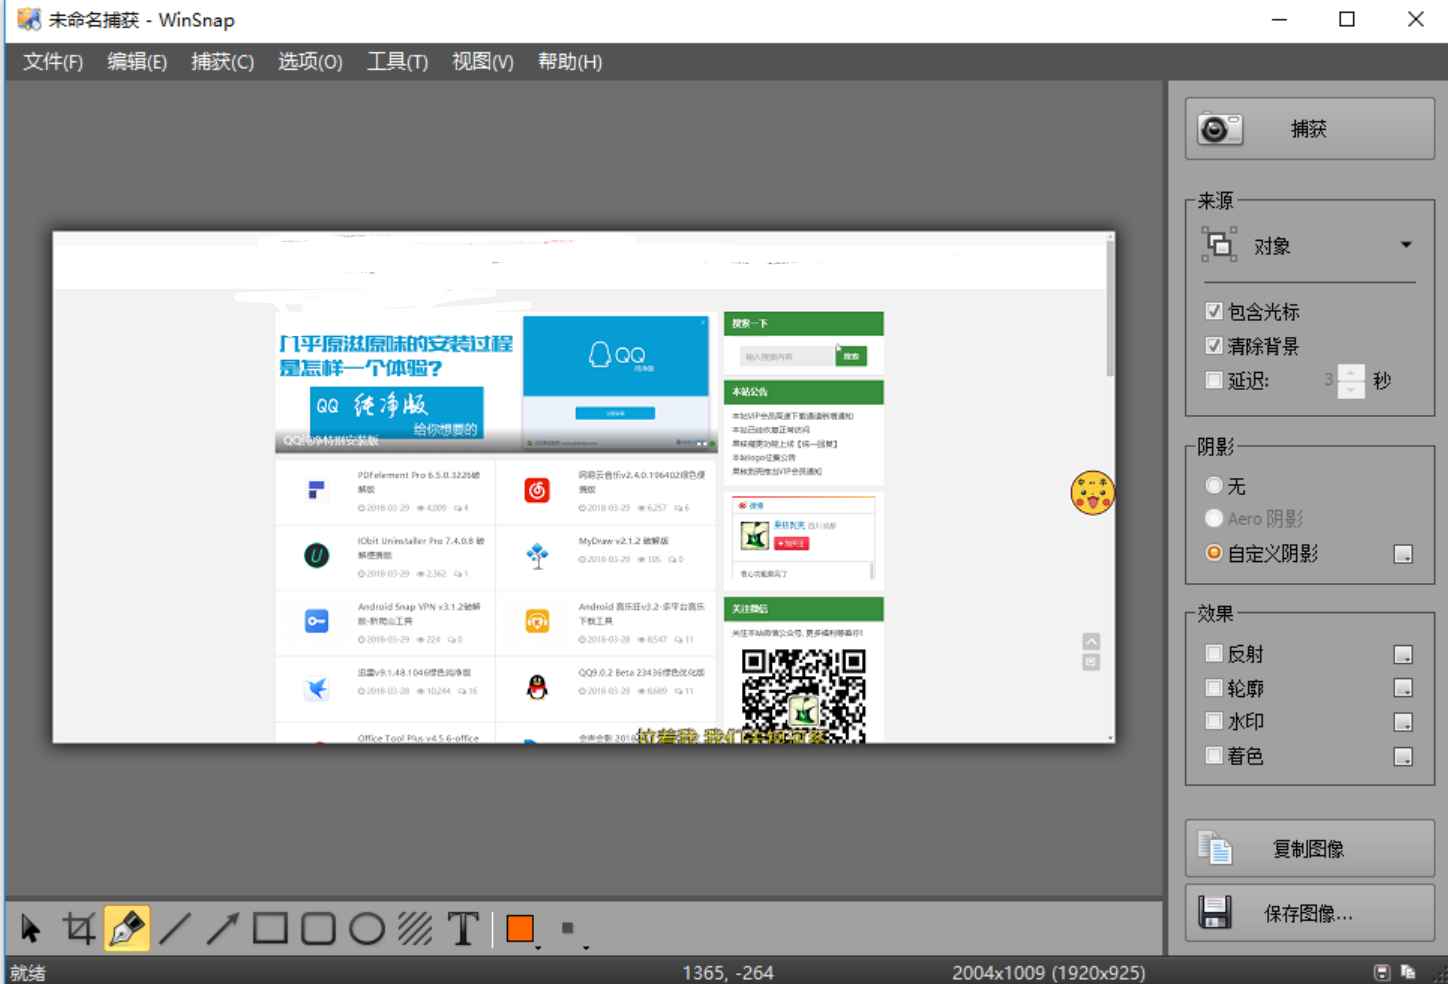
Task: Activate the crop tool
Action: click(x=78, y=928)
